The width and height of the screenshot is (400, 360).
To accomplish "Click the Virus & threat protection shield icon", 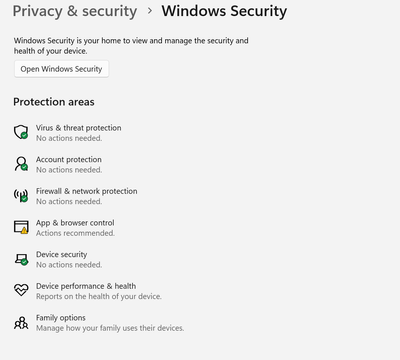I will click(21, 132).
